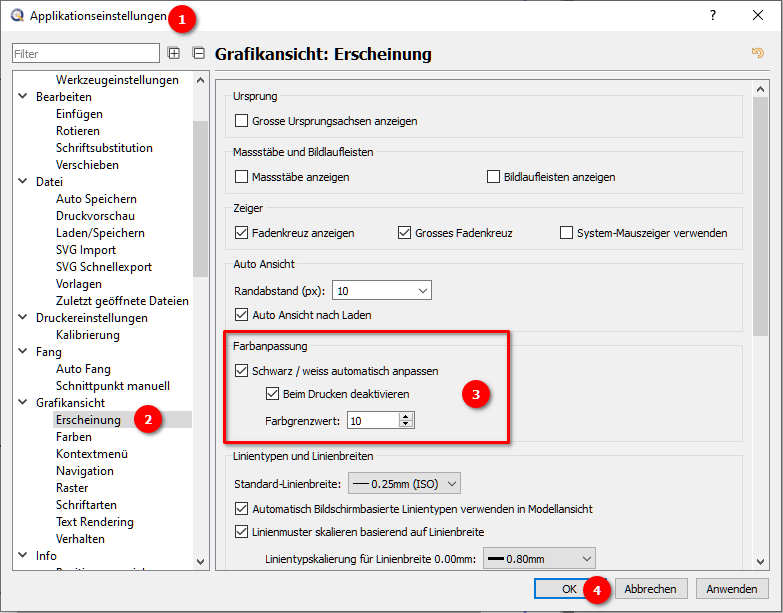Click the reset to defaults arrow icon
The image size is (783, 613).
pos(757,54)
